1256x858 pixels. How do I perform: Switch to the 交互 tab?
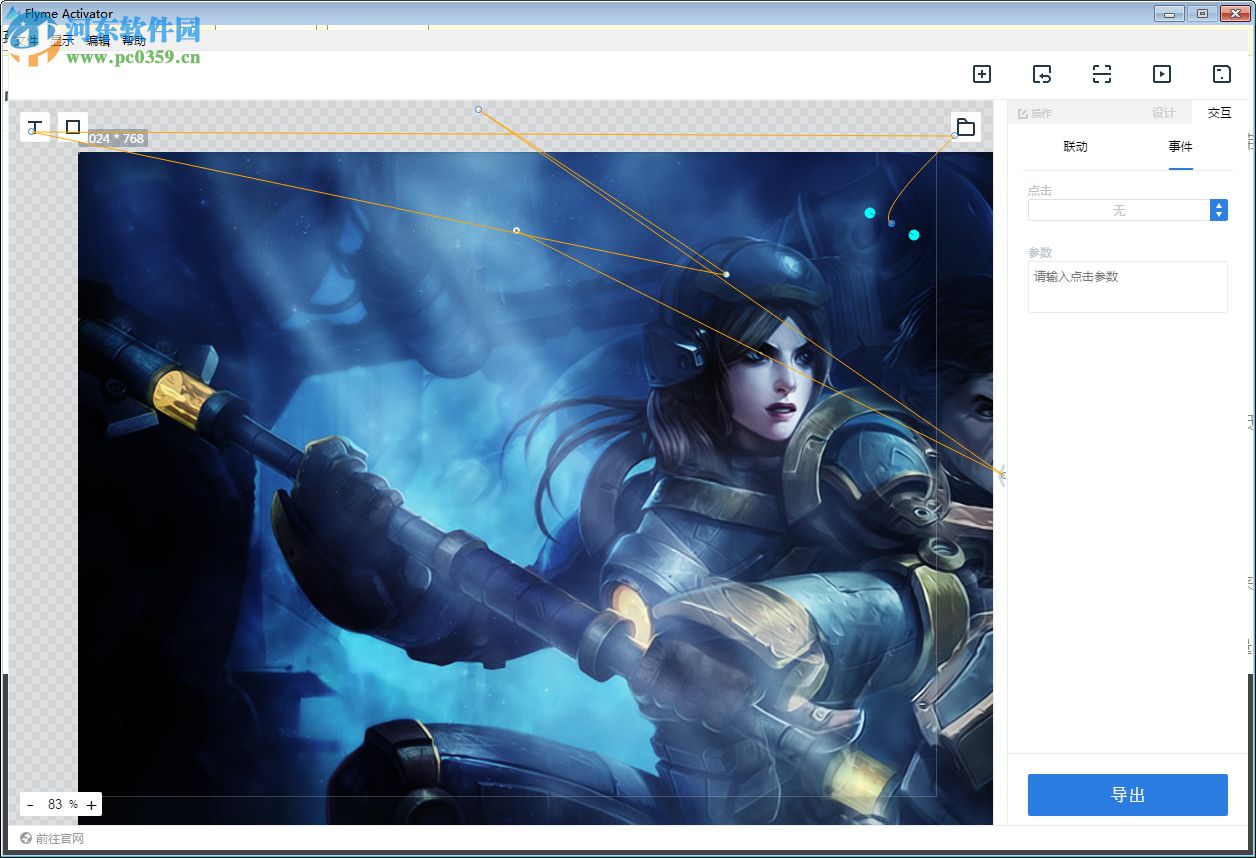pyautogui.click(x=1219, y=113)
